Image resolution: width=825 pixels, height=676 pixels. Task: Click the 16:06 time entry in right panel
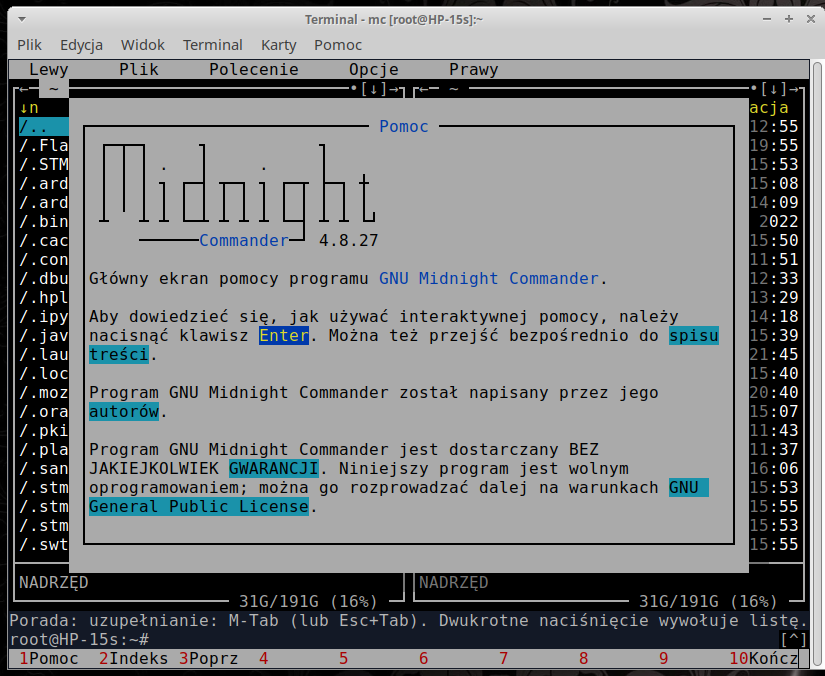pyautogui.click(x=773, y=468)
